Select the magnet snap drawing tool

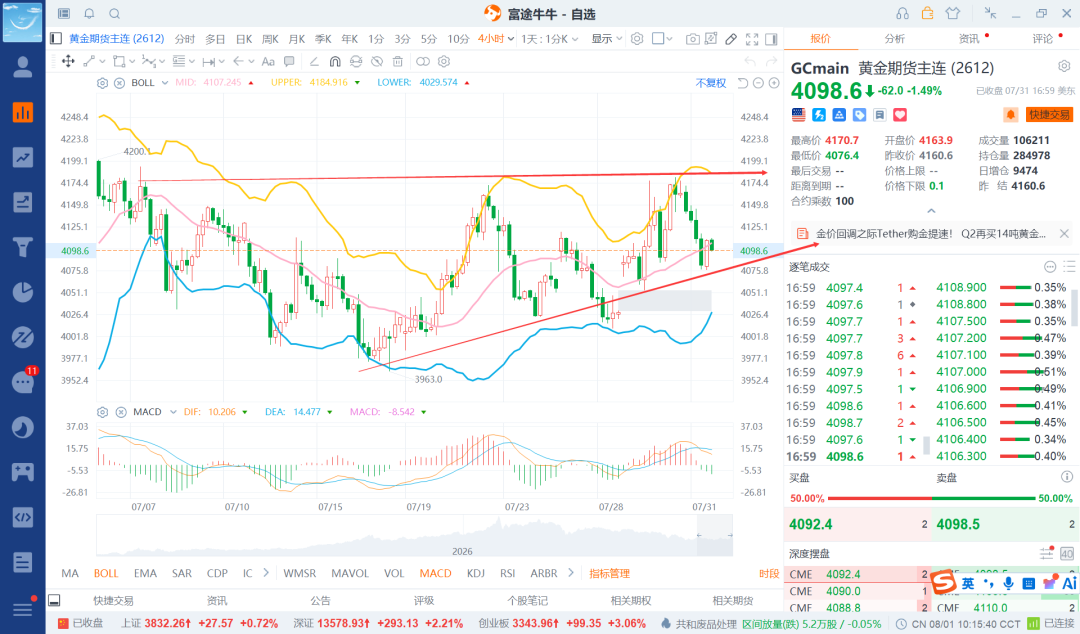point(335,61)
